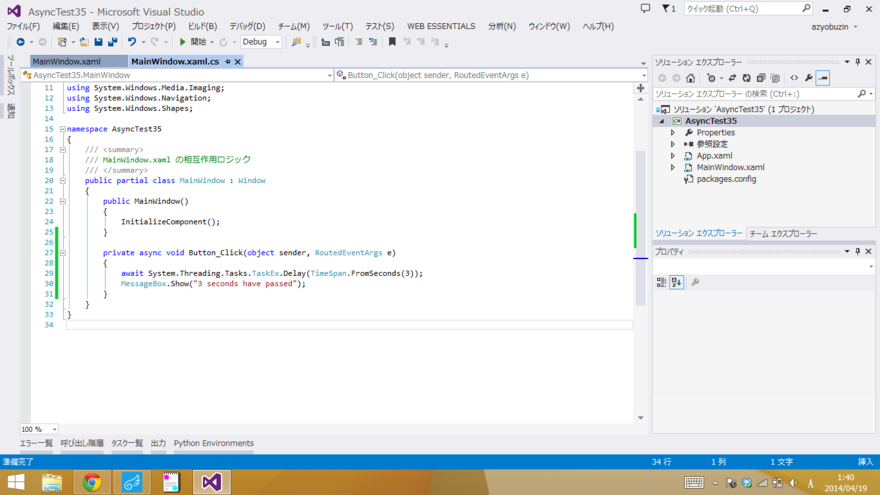Screen dimensions: 880x495
Task: Open the ファイル(F) menu
Action: coord(23,26)
